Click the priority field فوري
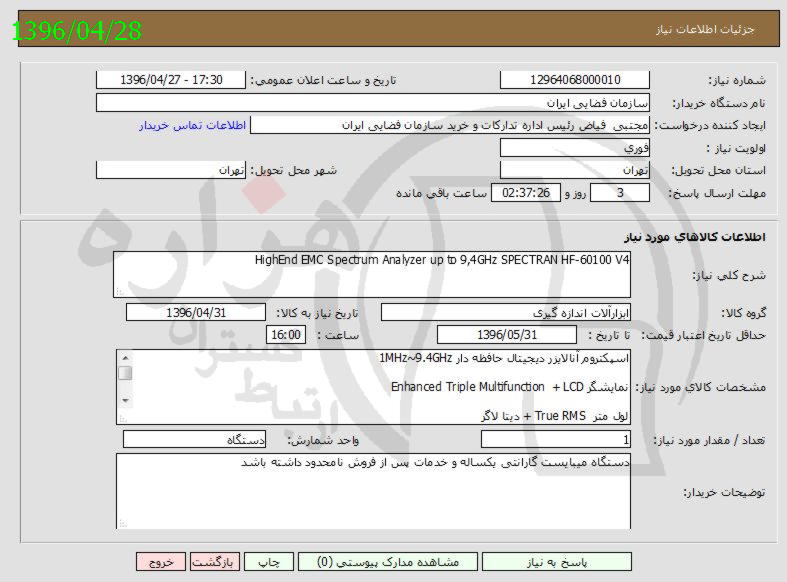The image size is (787, 582). point(575,148)
